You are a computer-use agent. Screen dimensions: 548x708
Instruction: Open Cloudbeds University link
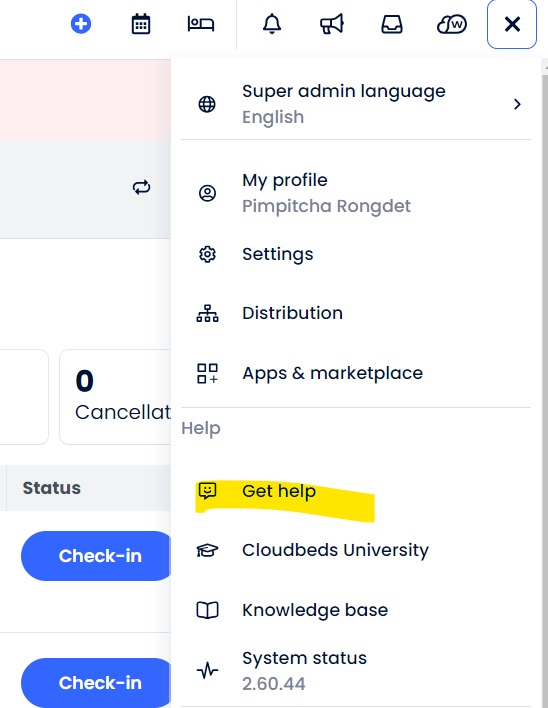(x=356, y=550)
